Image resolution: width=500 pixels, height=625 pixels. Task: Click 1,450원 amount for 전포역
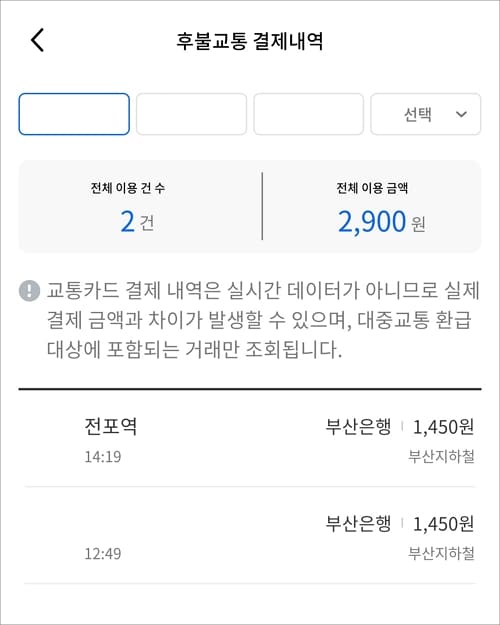coord(443,427)
